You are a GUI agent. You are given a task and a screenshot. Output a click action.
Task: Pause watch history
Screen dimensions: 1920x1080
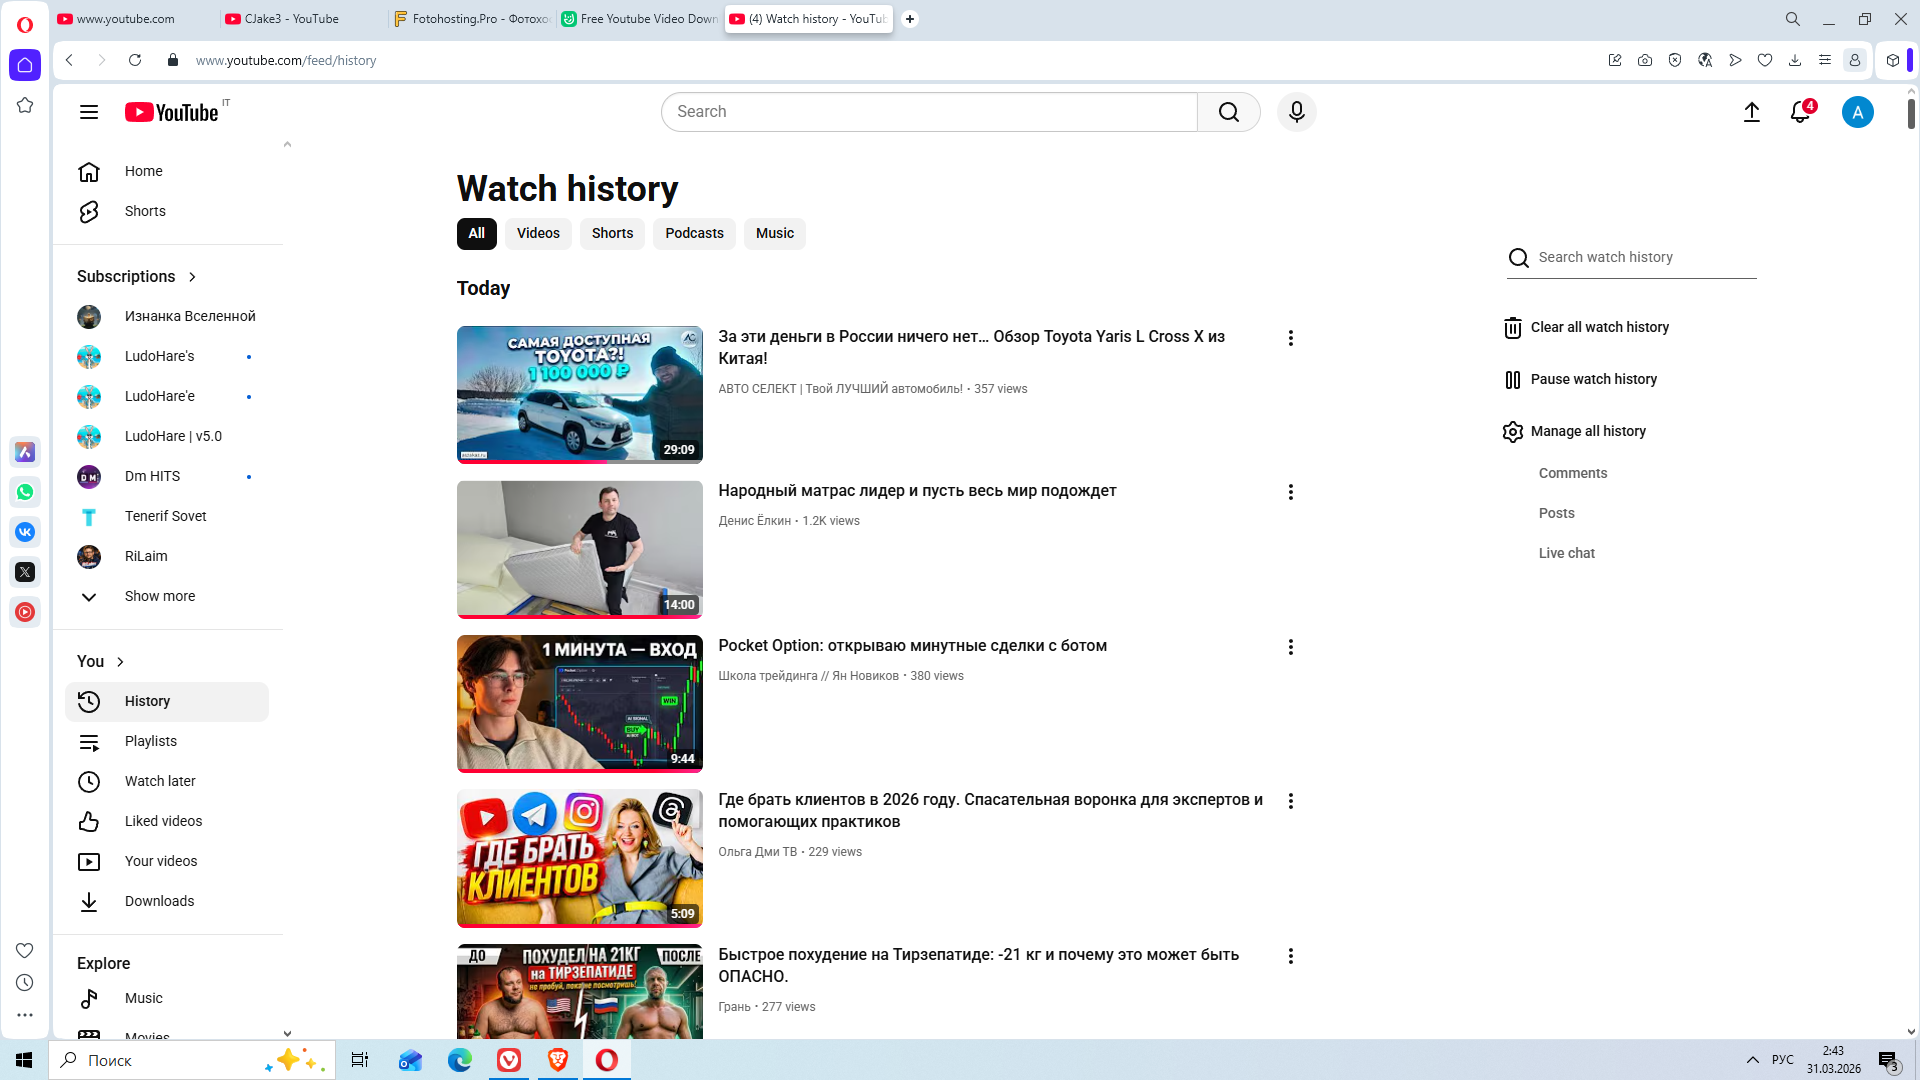pos(1593,379)
